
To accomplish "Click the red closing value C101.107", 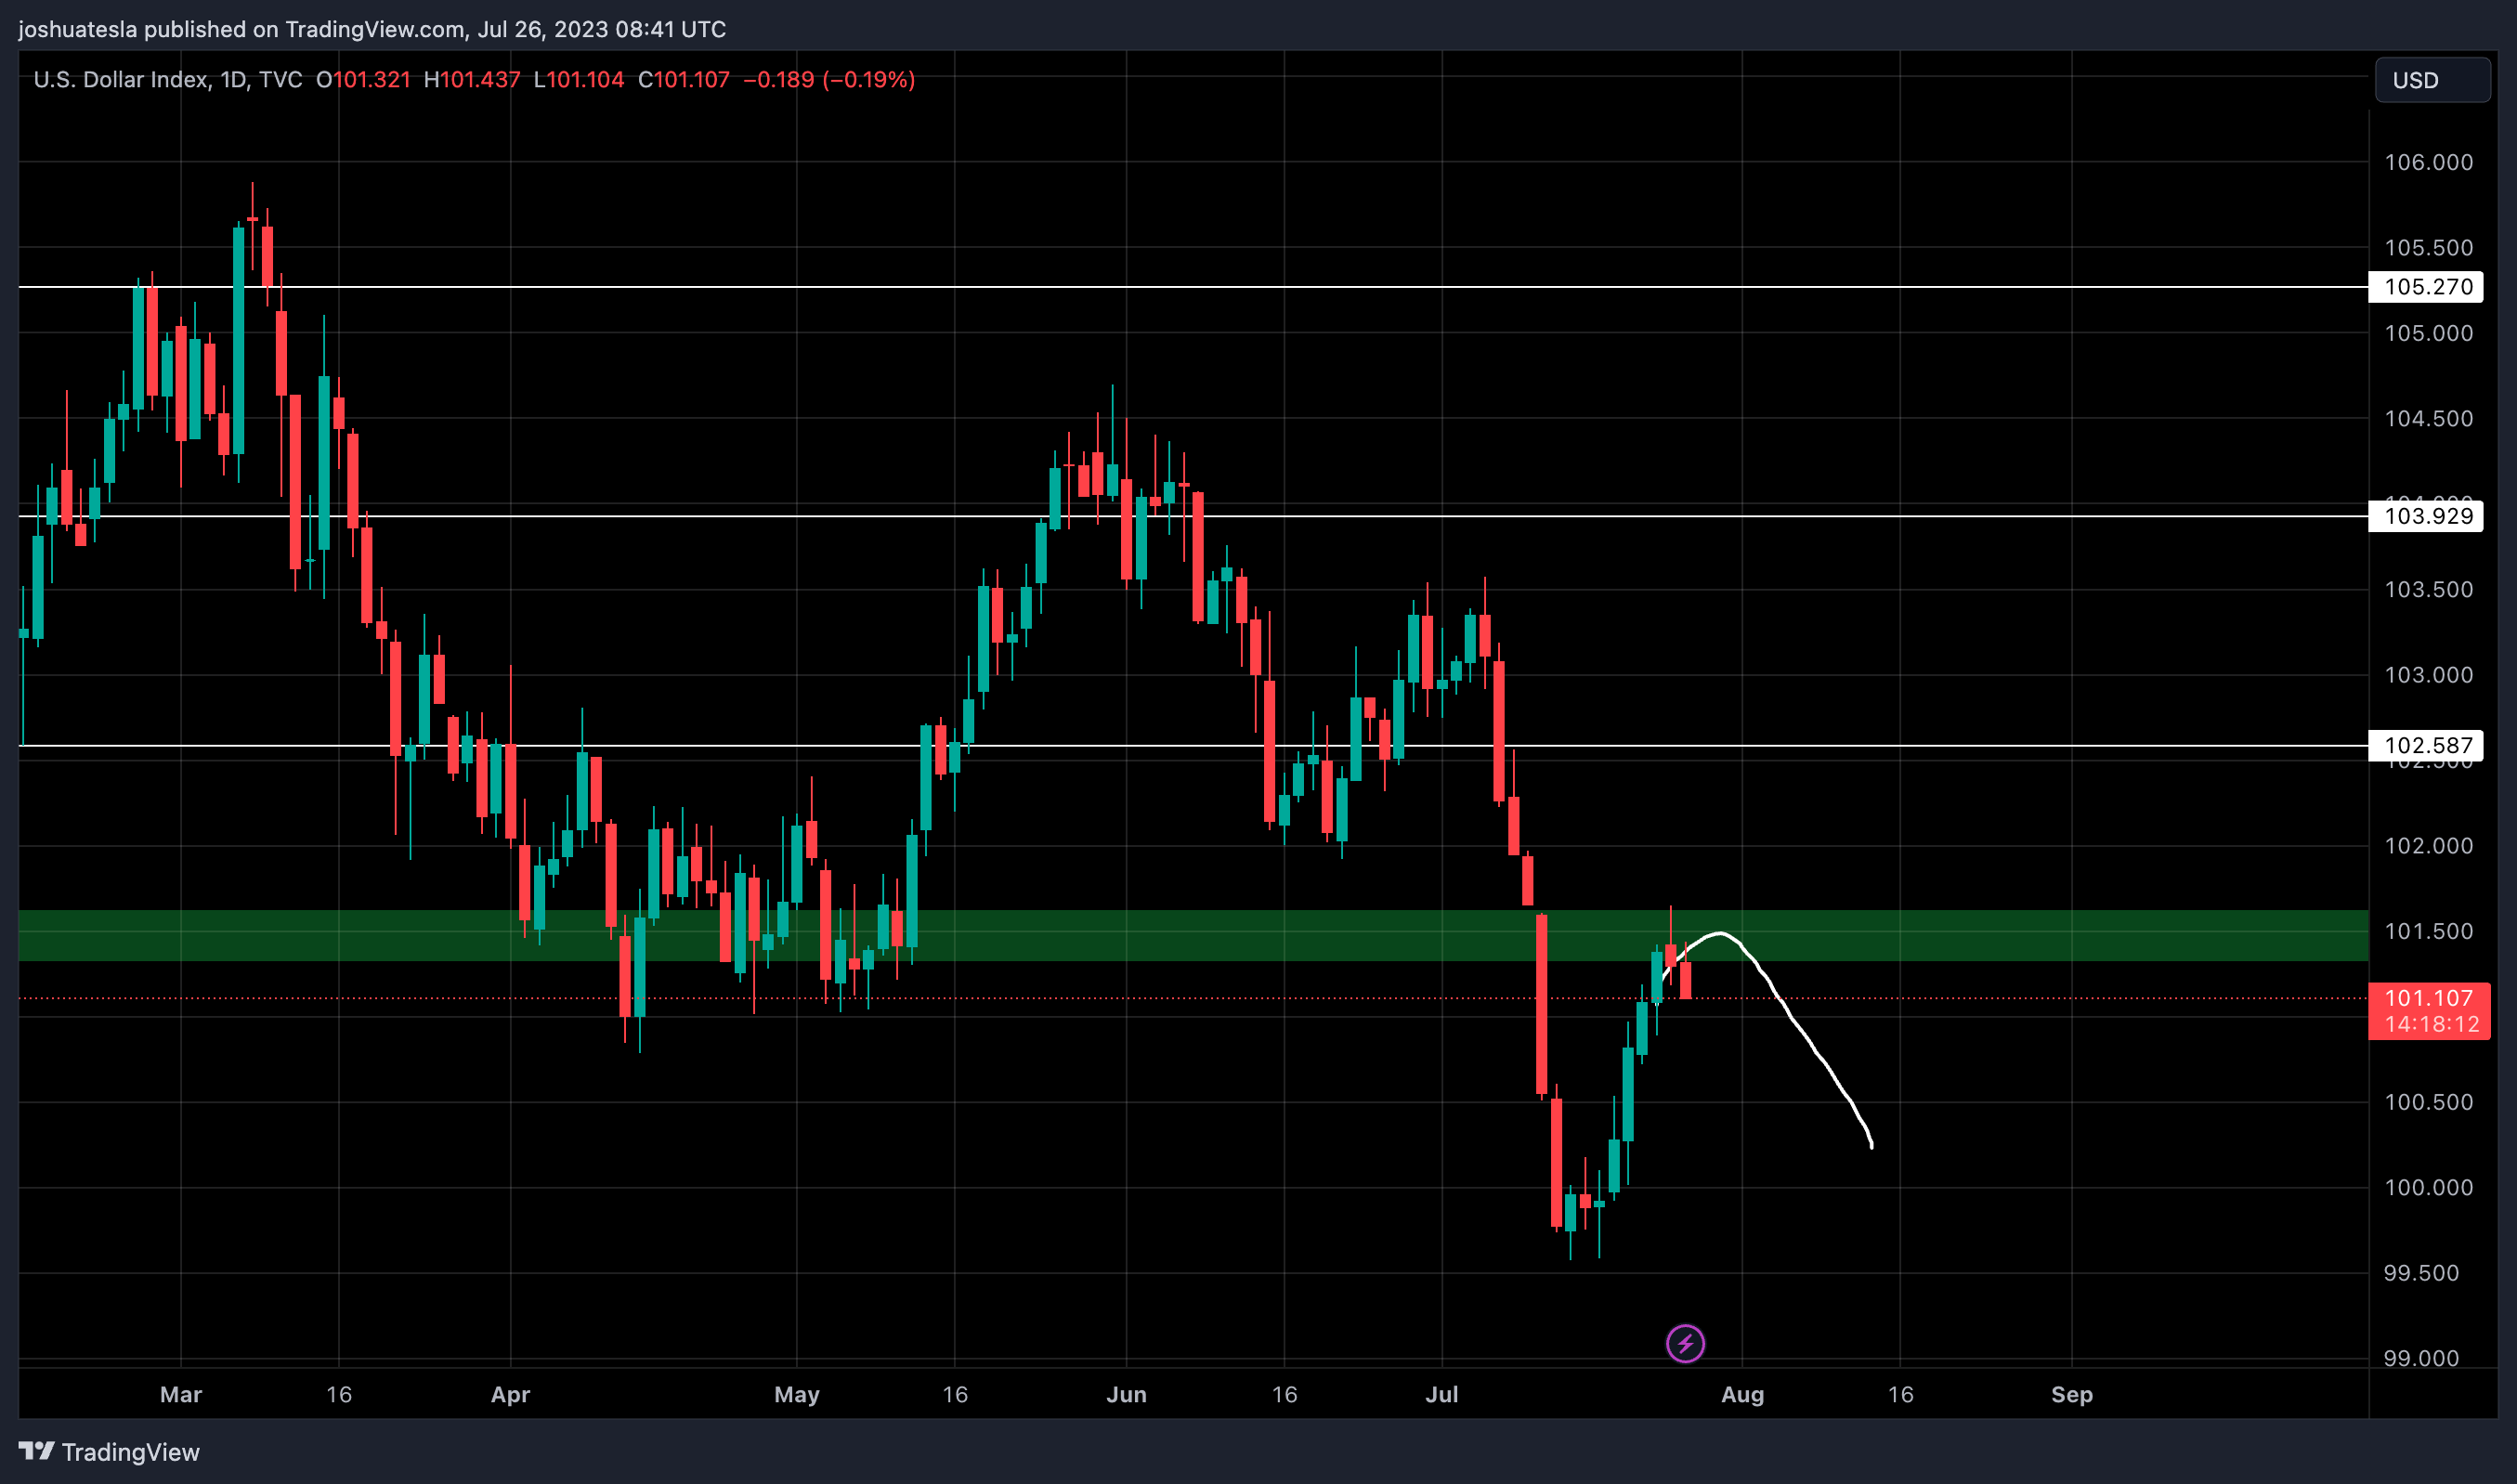I will click(684, 80).
